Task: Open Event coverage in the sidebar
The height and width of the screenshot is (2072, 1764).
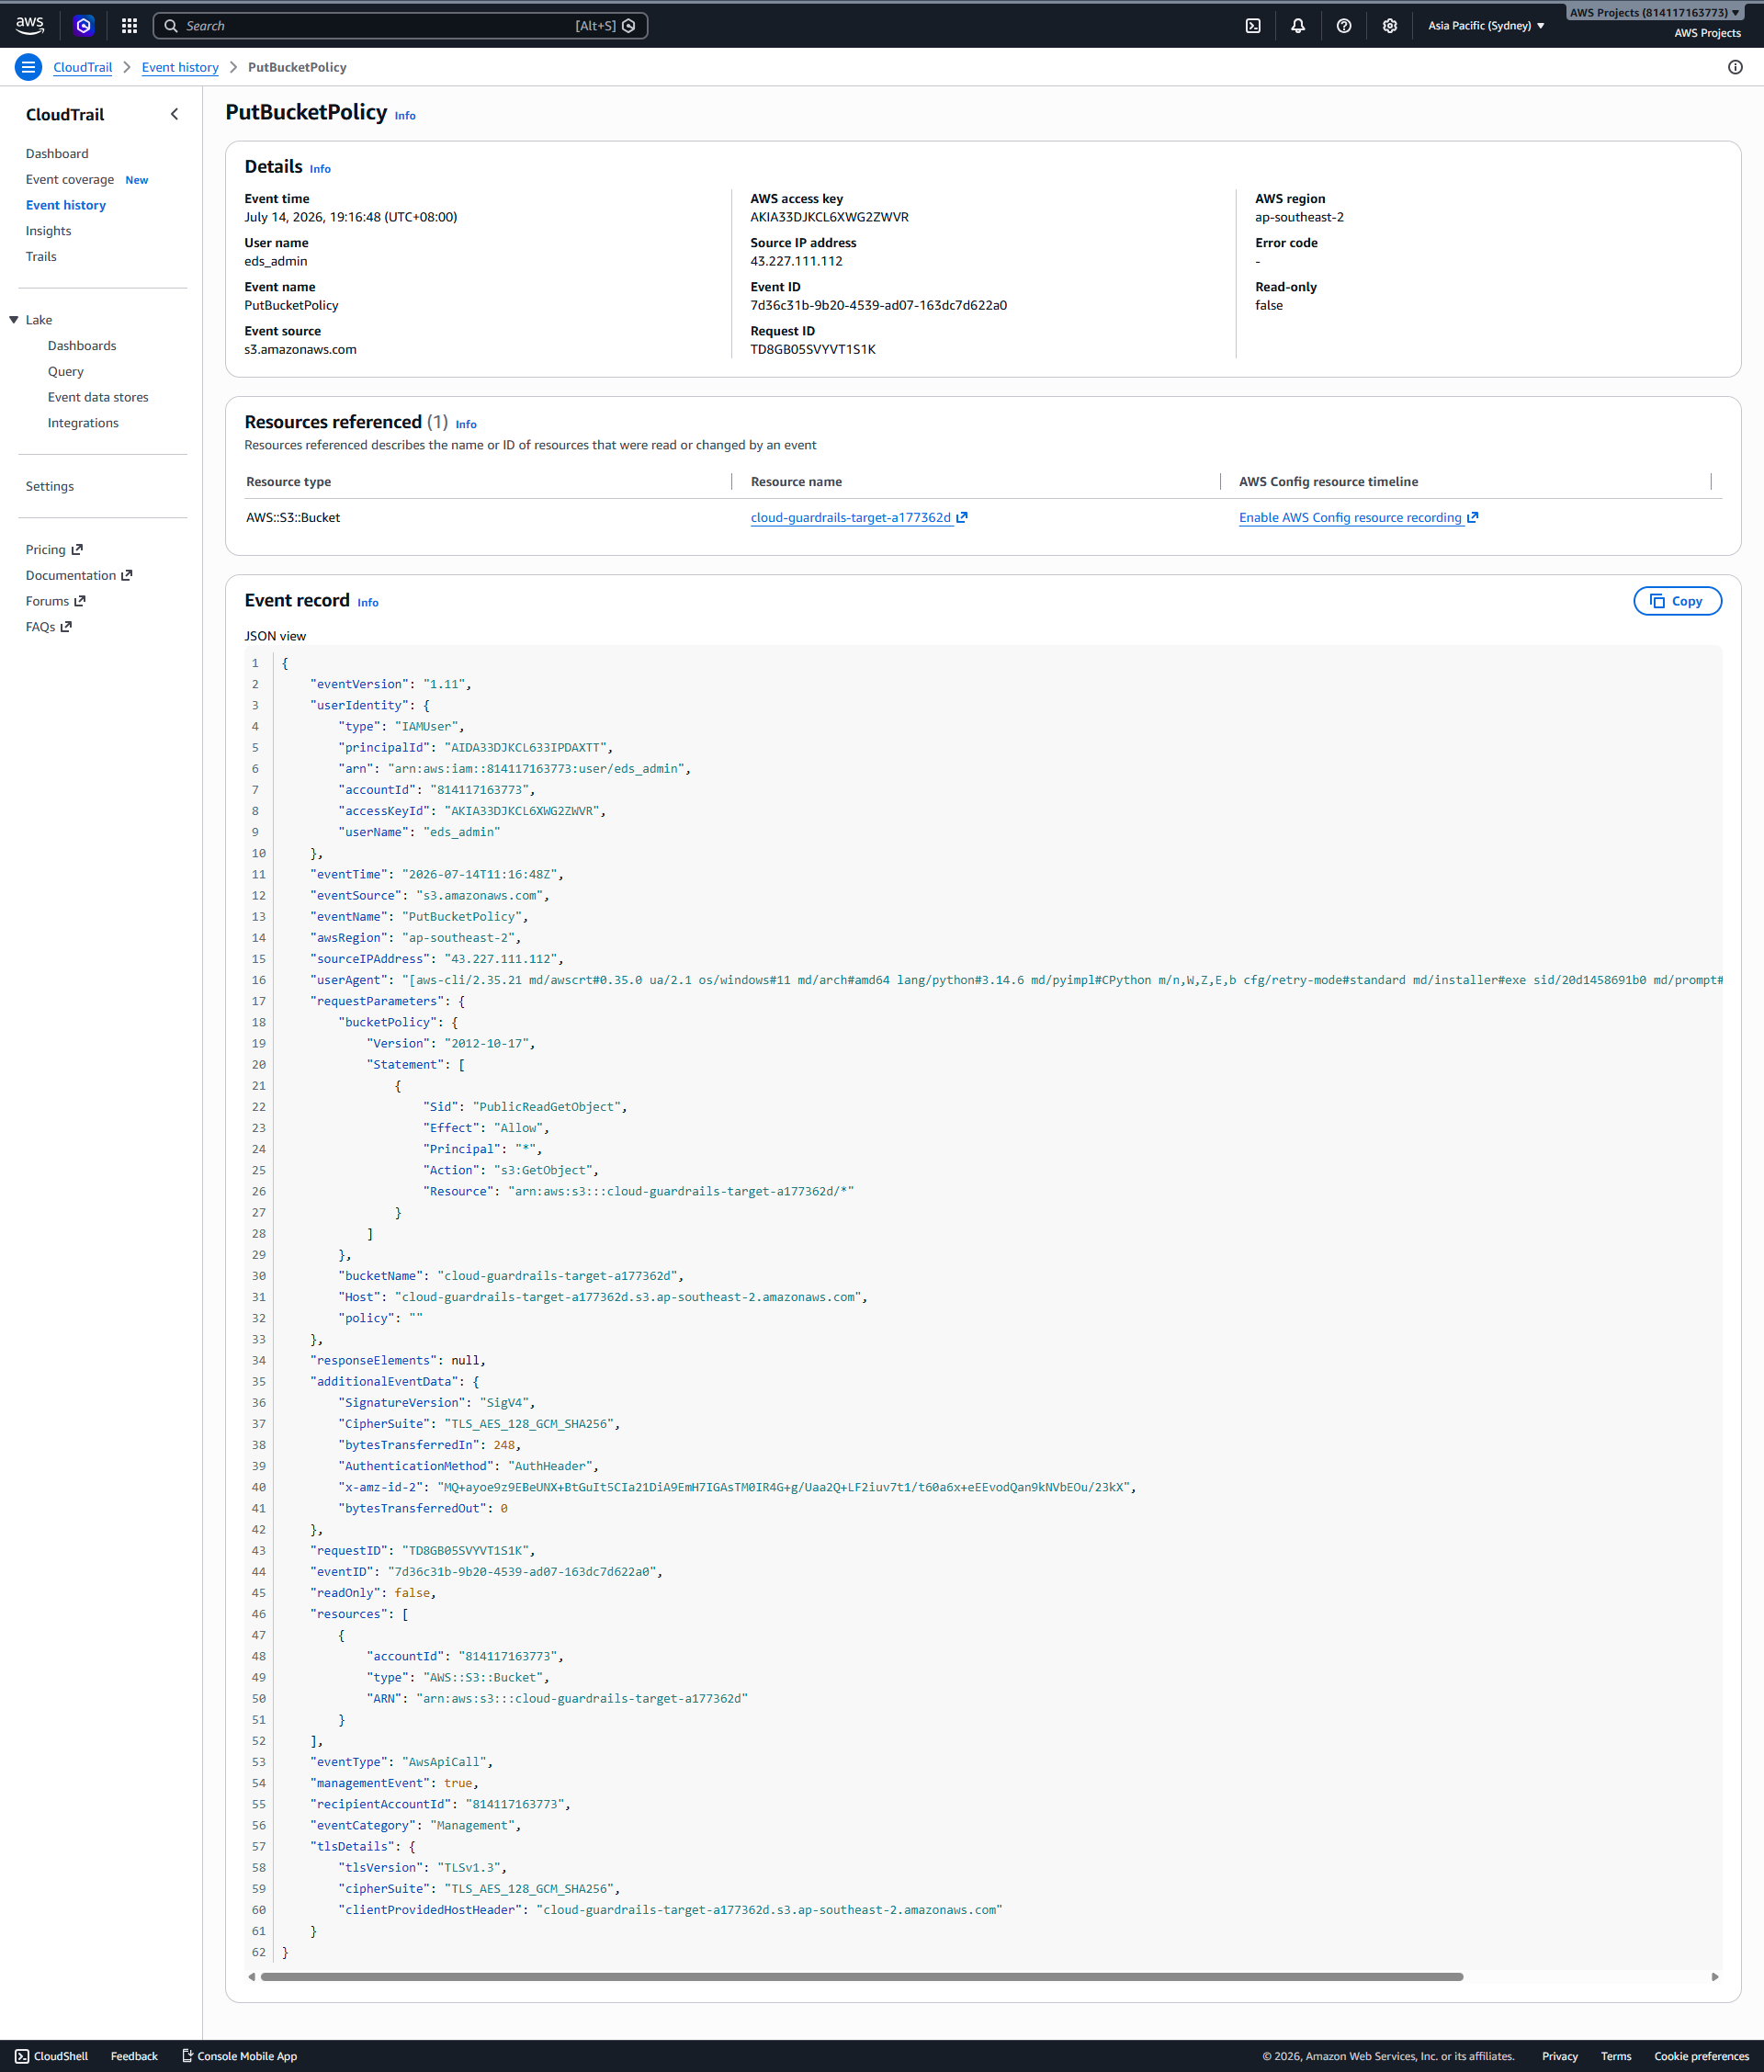Action: click(70, 179)
